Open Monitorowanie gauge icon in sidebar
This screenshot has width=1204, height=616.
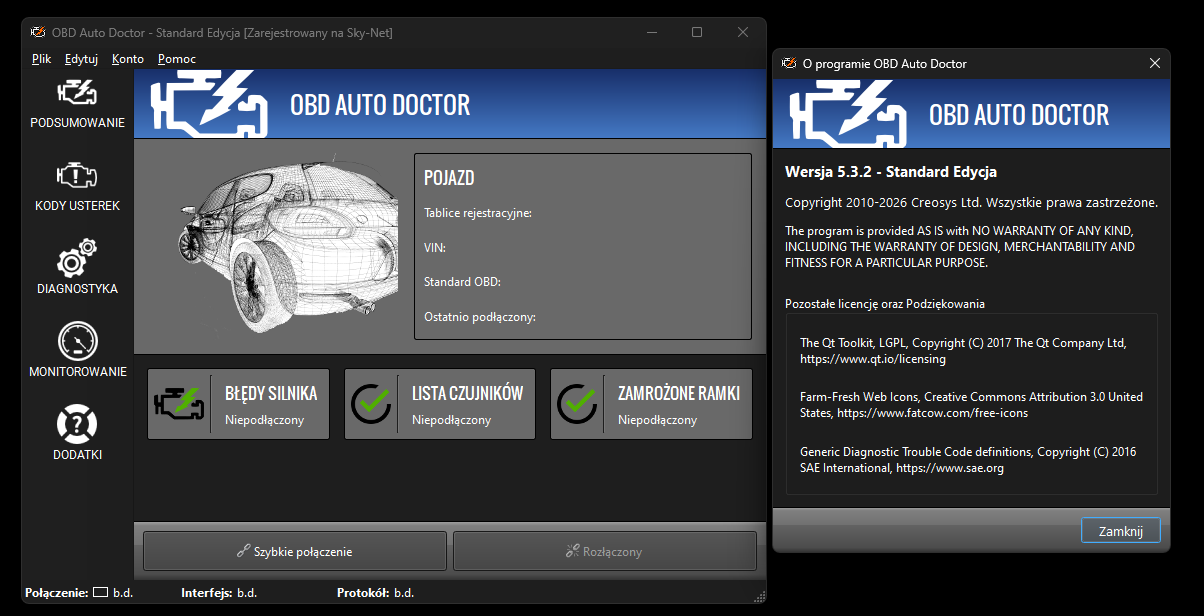pyautogui.click(x=78, y=341)
